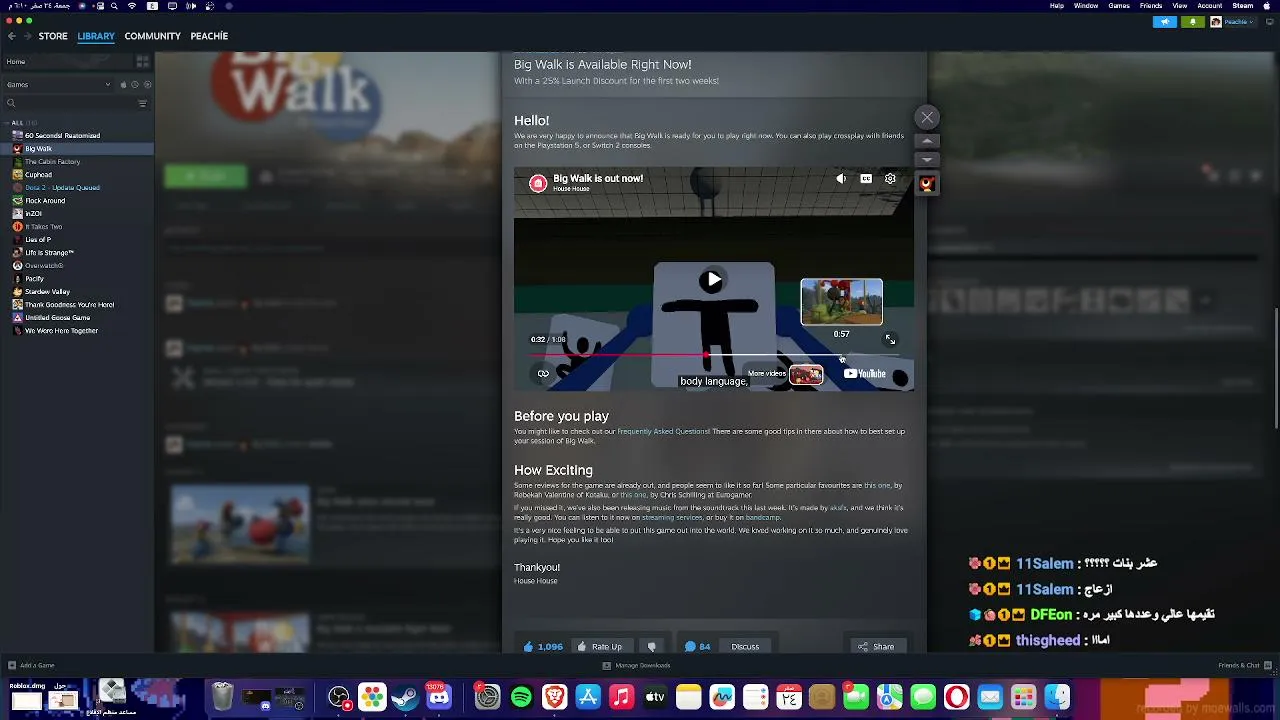Toggle the recent activity clock filter
1280x720 pixels.
point(136,85)
